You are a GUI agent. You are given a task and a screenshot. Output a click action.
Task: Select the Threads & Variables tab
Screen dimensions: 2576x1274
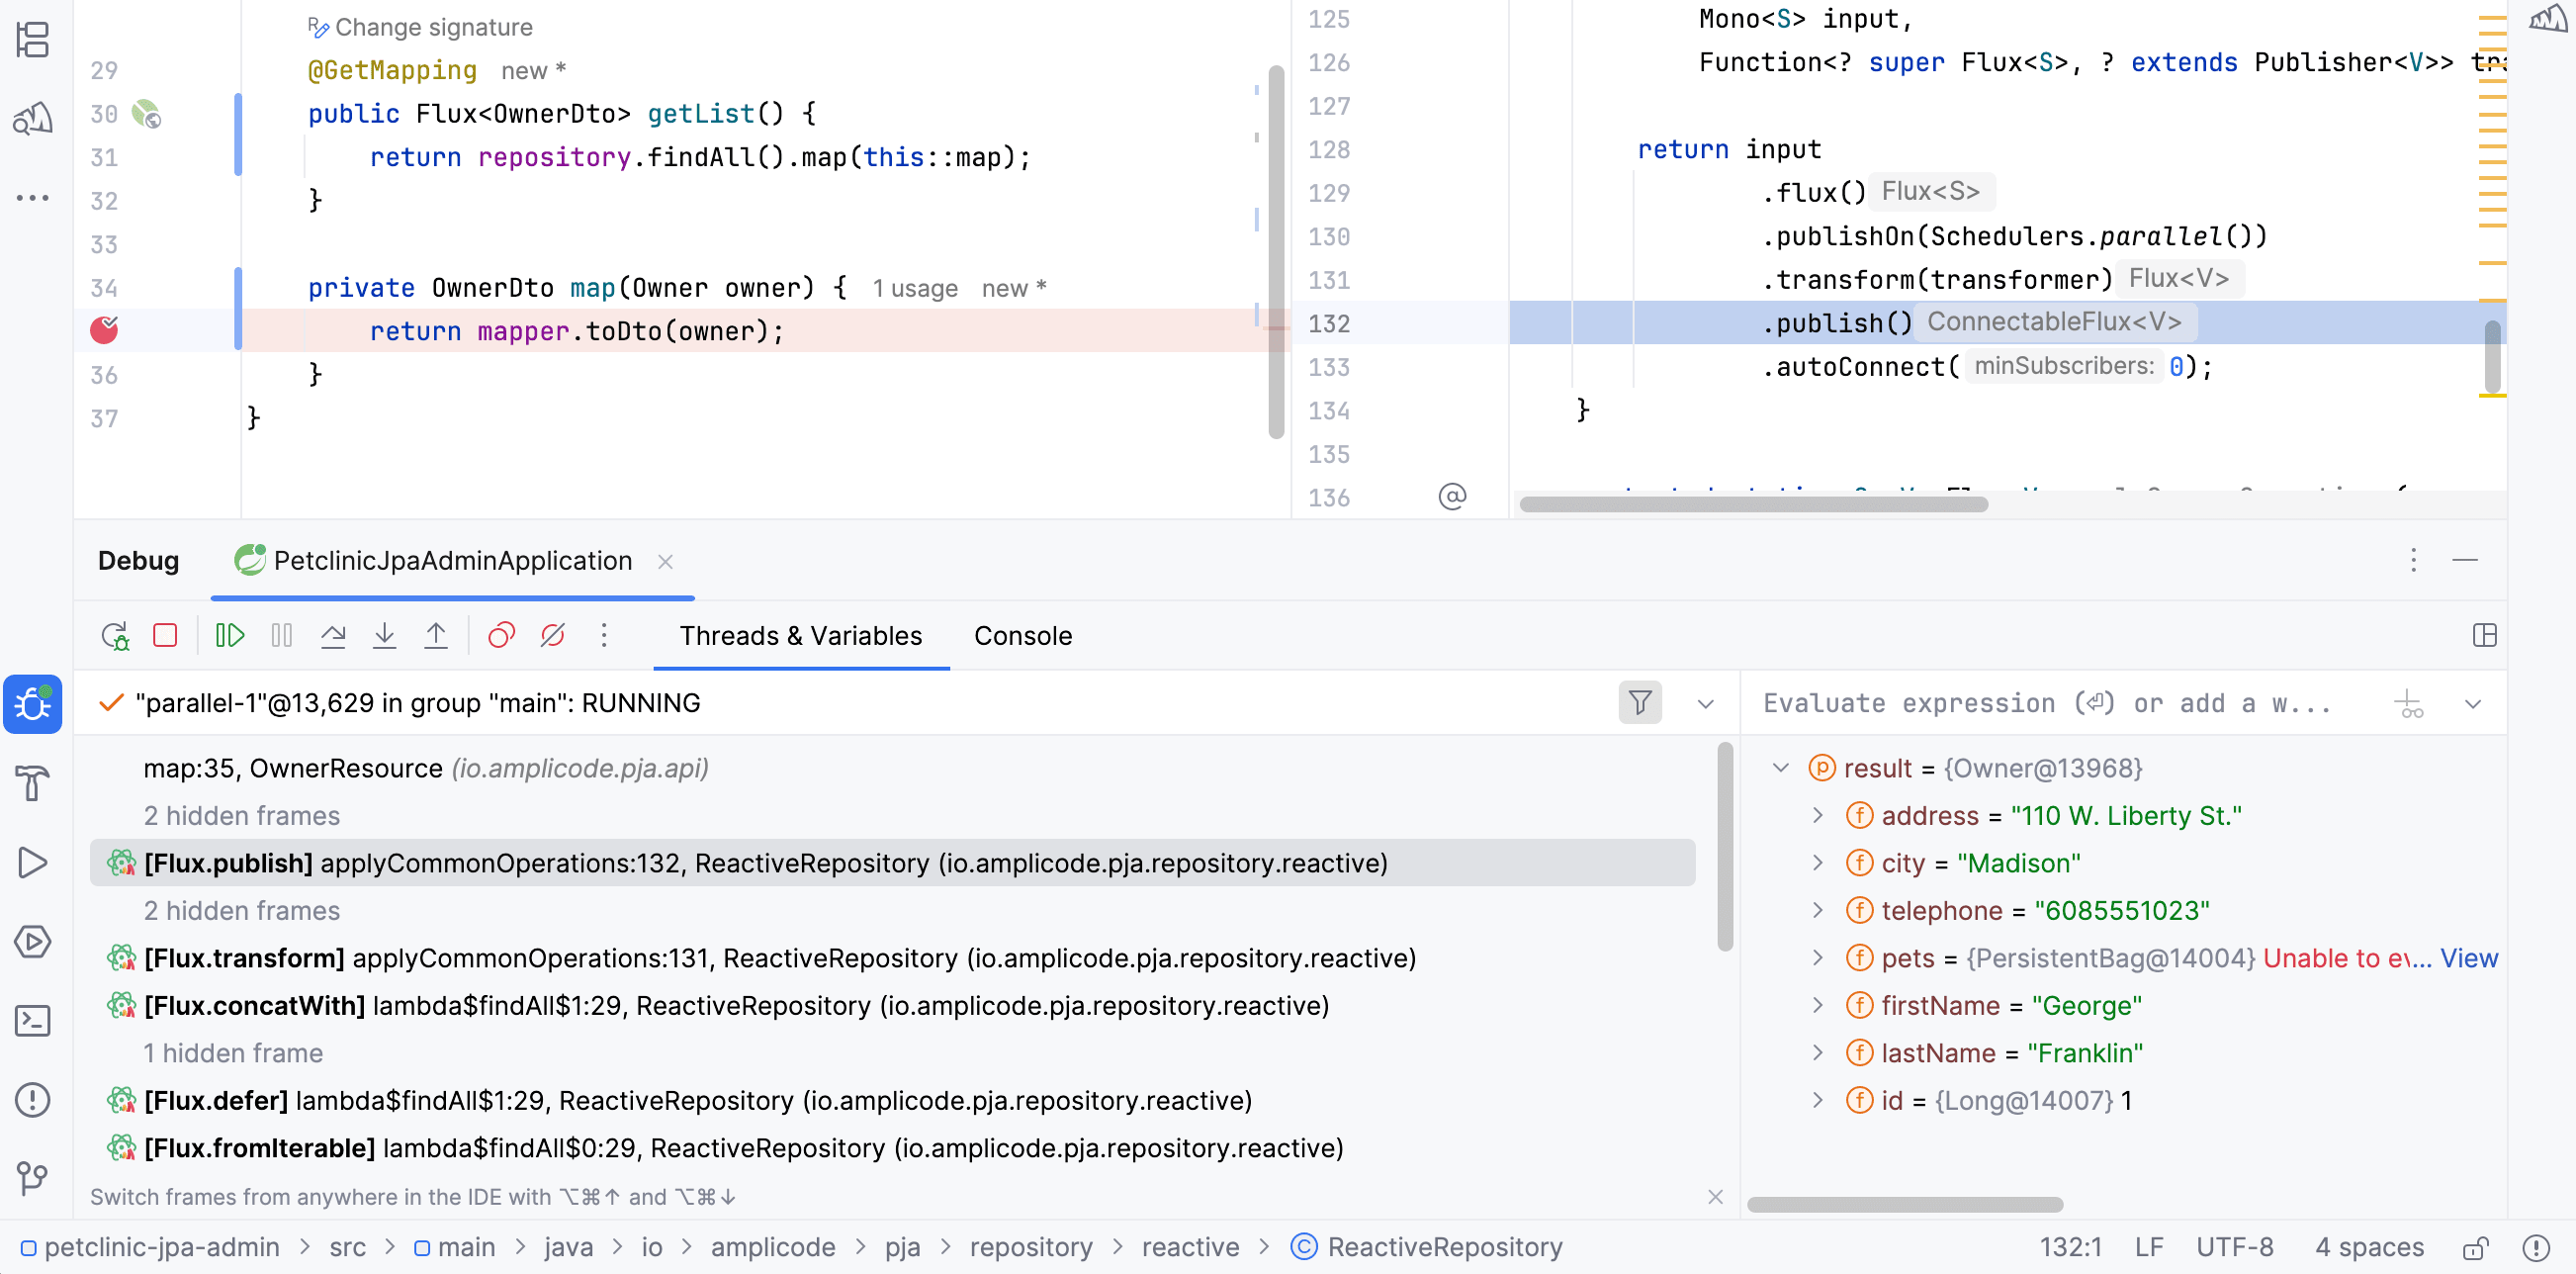tap(801, 636)
